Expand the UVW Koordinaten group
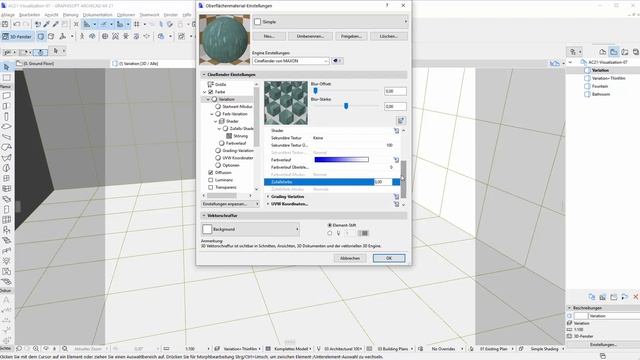Viewport: 640px width, 360px height. (268, 204)
